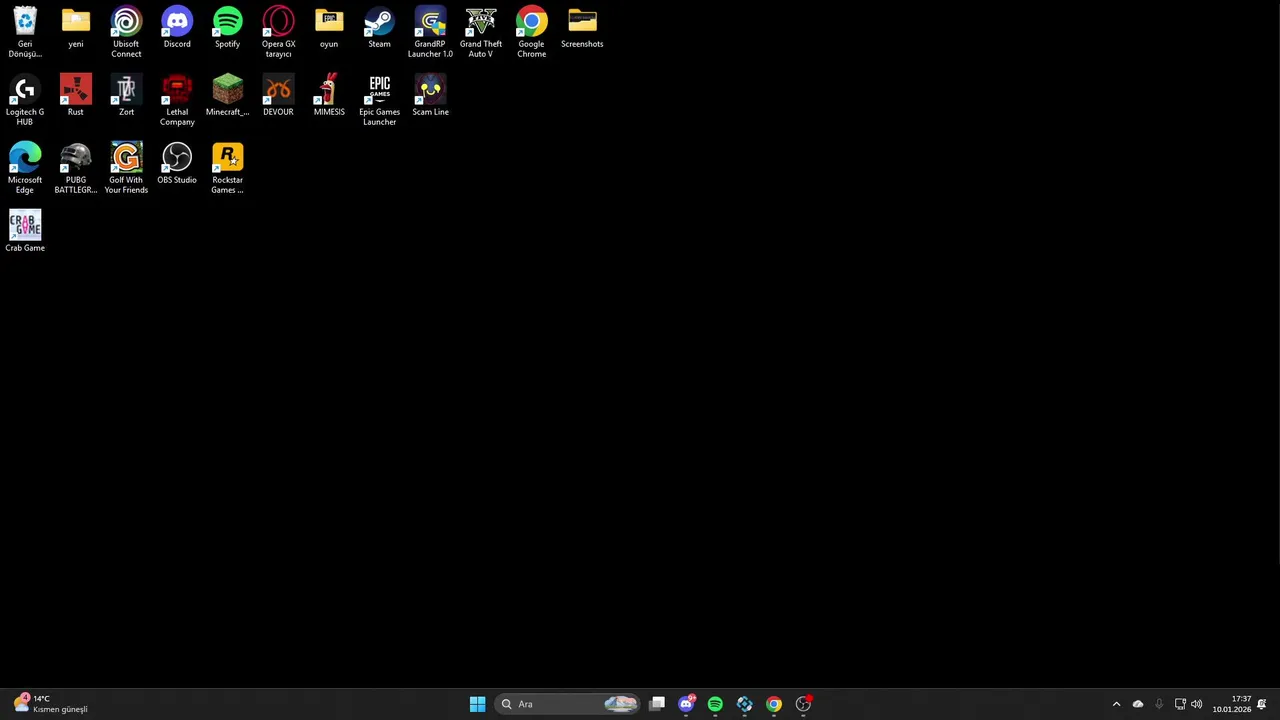The height and width of the screenshot is (720, 1280).
Task: Open Spotify from the taskbar
Action: (x=715, y=704)
